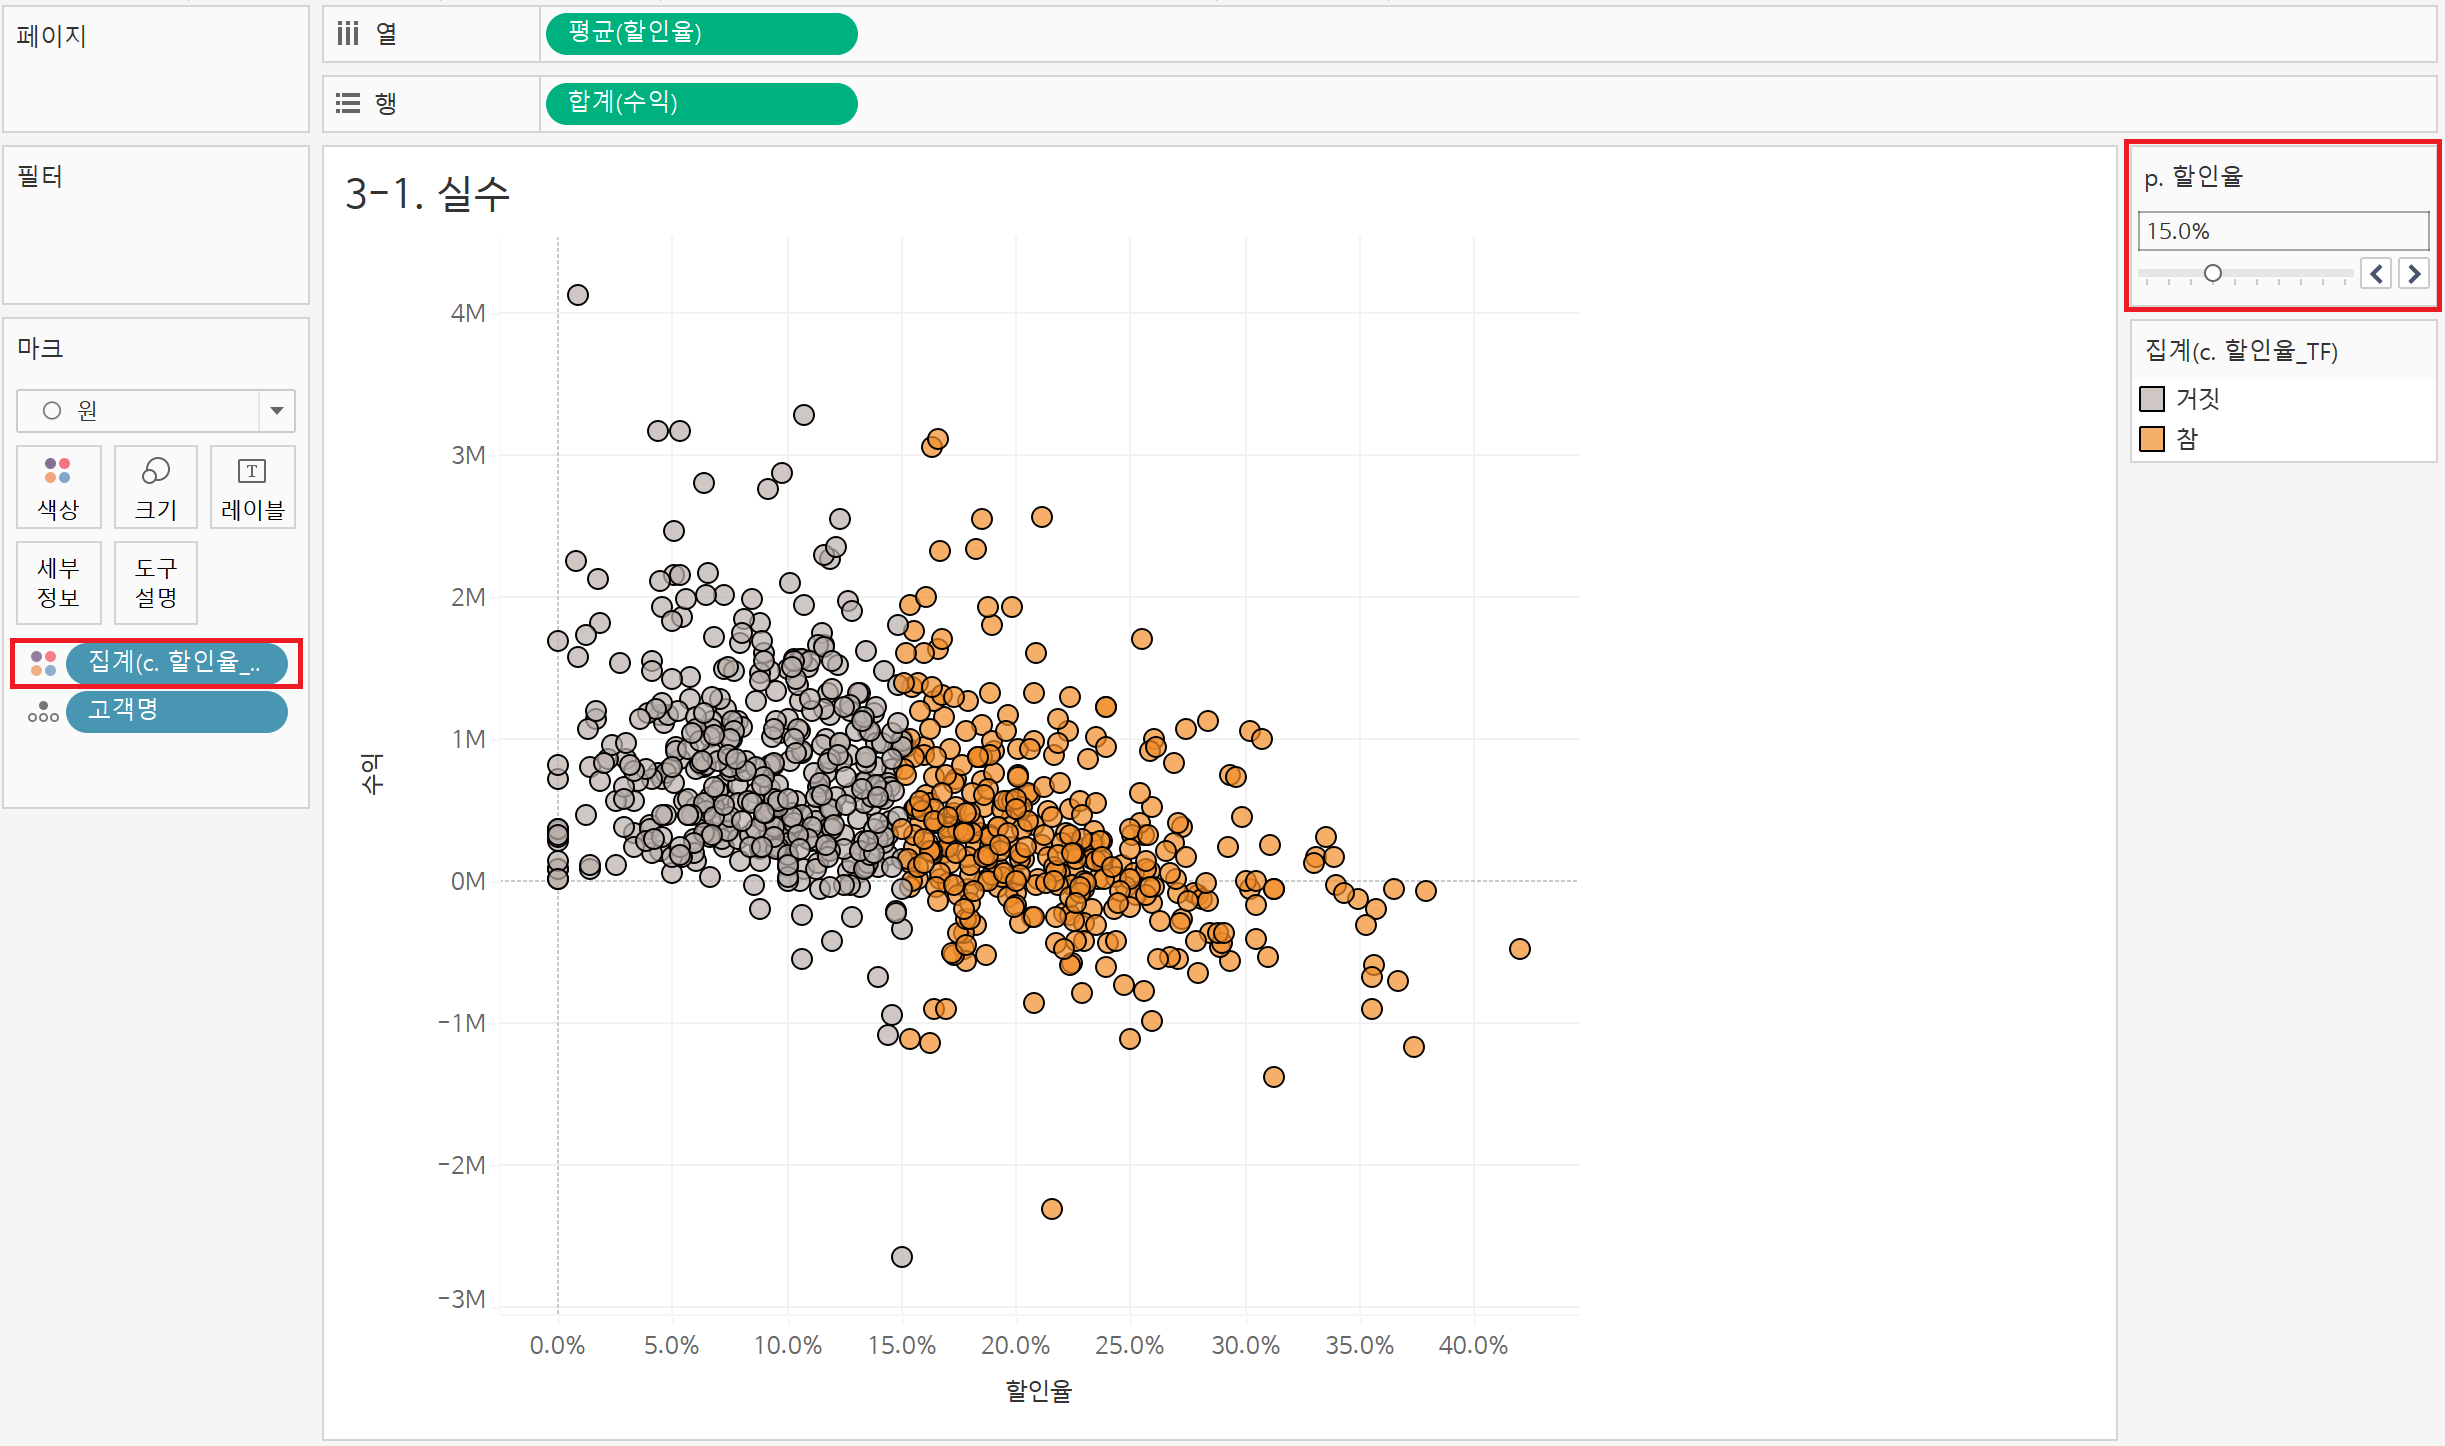Screen dimensions: 2445x1446
Task: Click detail icon beside 고객명 pill
Action: pyautogui.click(x=43, y=711)
